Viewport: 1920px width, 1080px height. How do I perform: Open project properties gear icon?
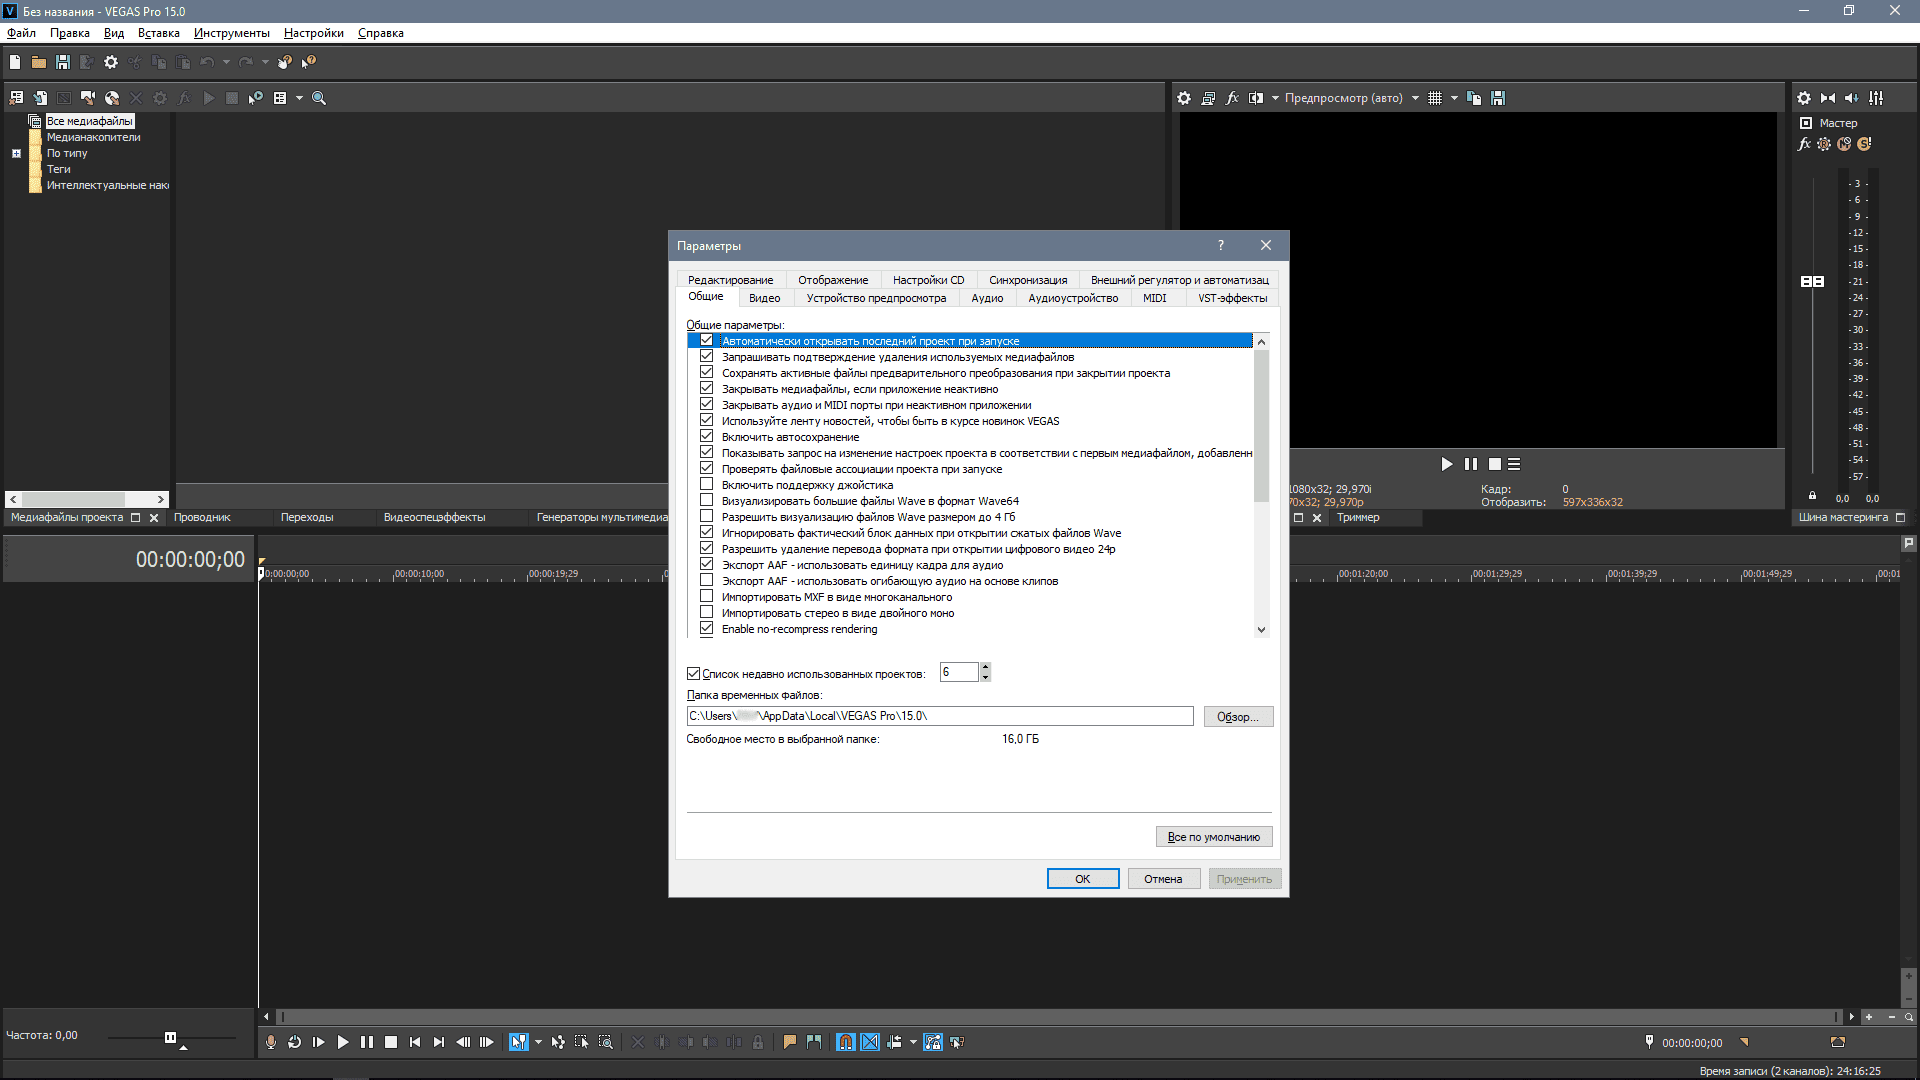(111, 62)
